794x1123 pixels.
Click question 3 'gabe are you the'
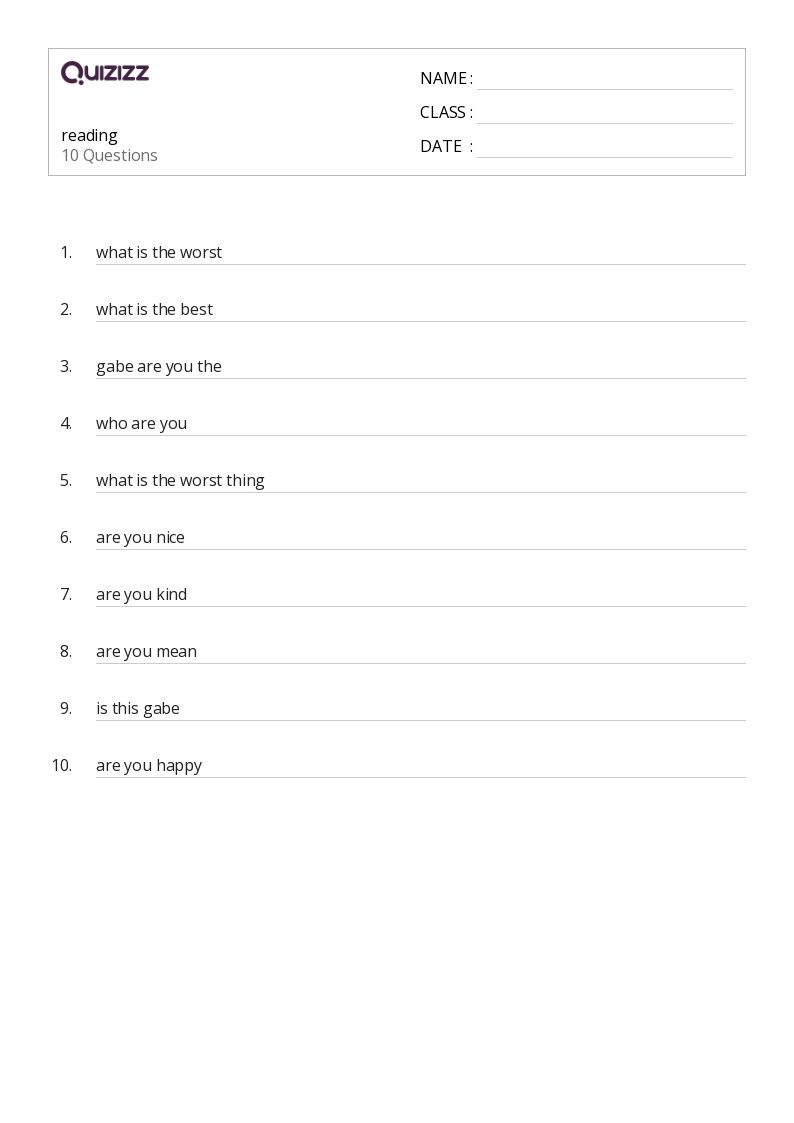click(159, 366)
